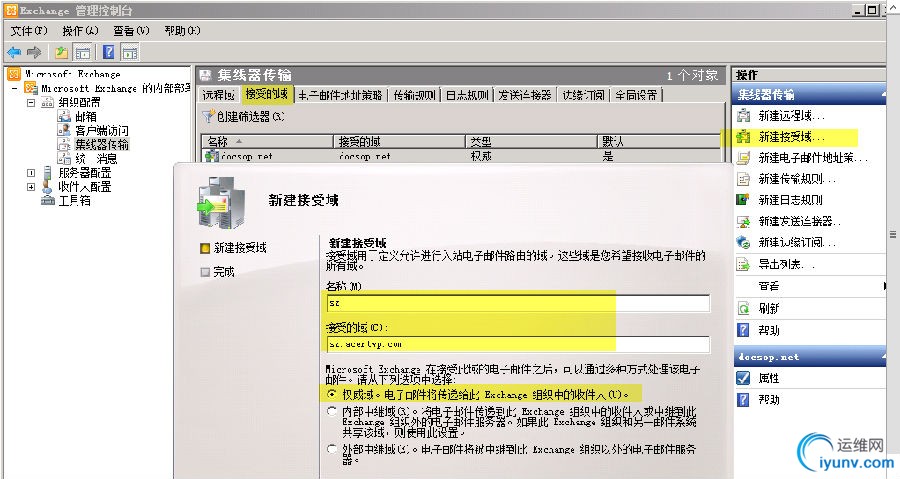The width and height of the screenshot is (900, 479).
Task: Open the 操作(A) menu
Action: pos(80,30)
